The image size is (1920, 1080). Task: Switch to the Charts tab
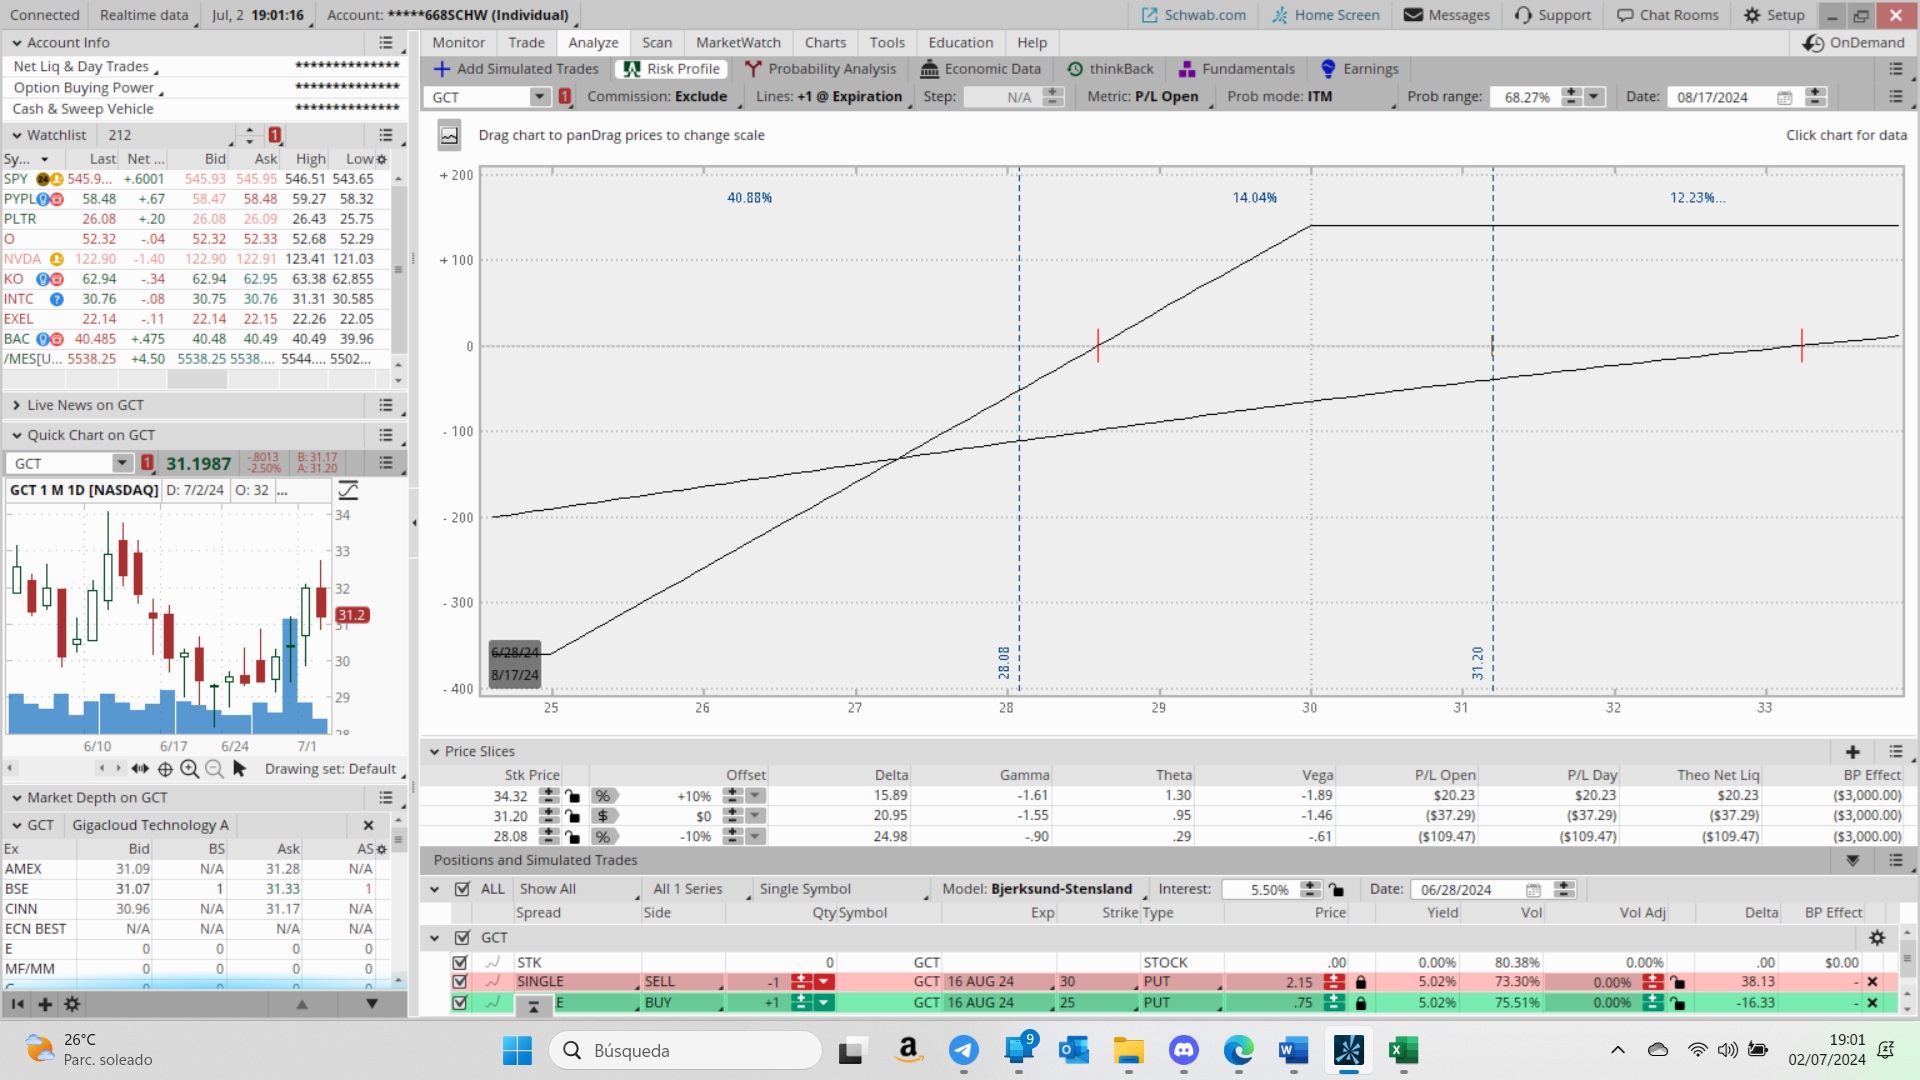point(825,42)
